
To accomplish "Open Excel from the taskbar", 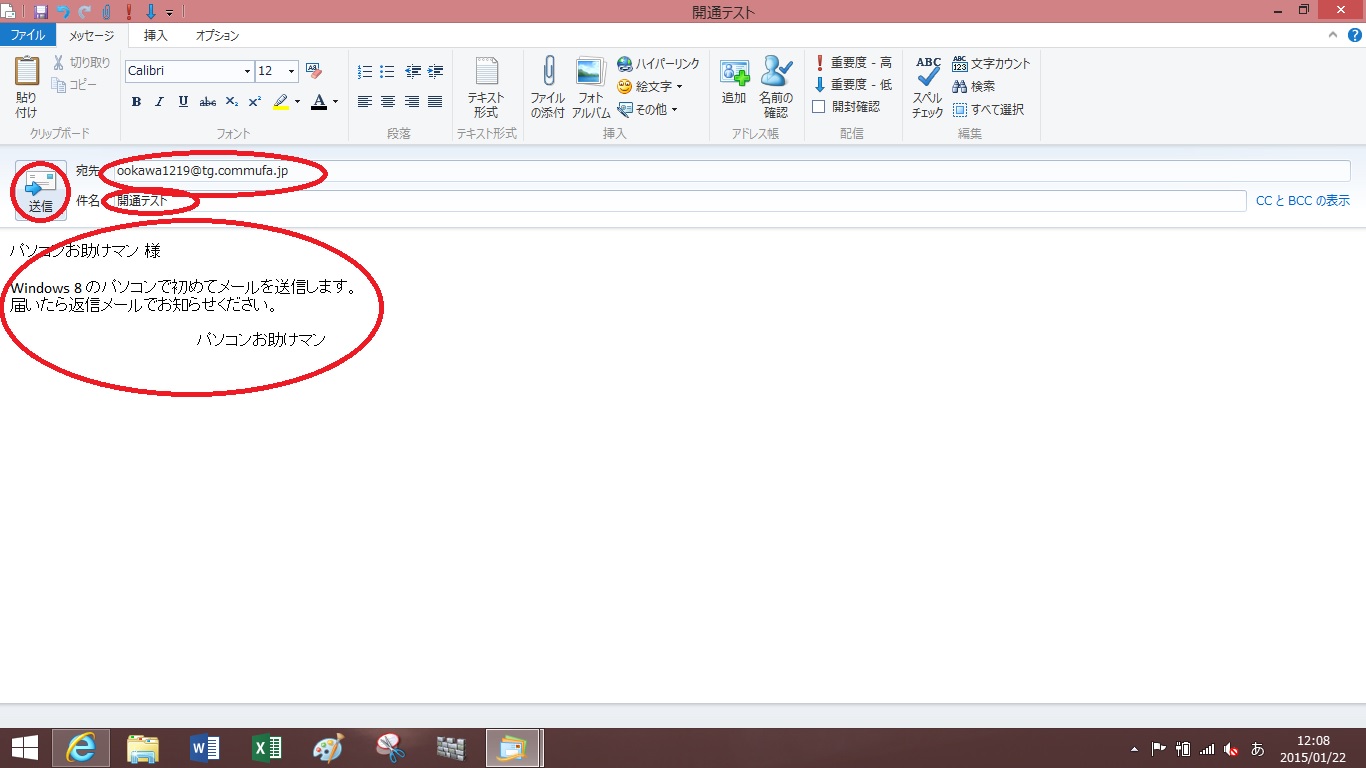I will [x=267, y=748].
